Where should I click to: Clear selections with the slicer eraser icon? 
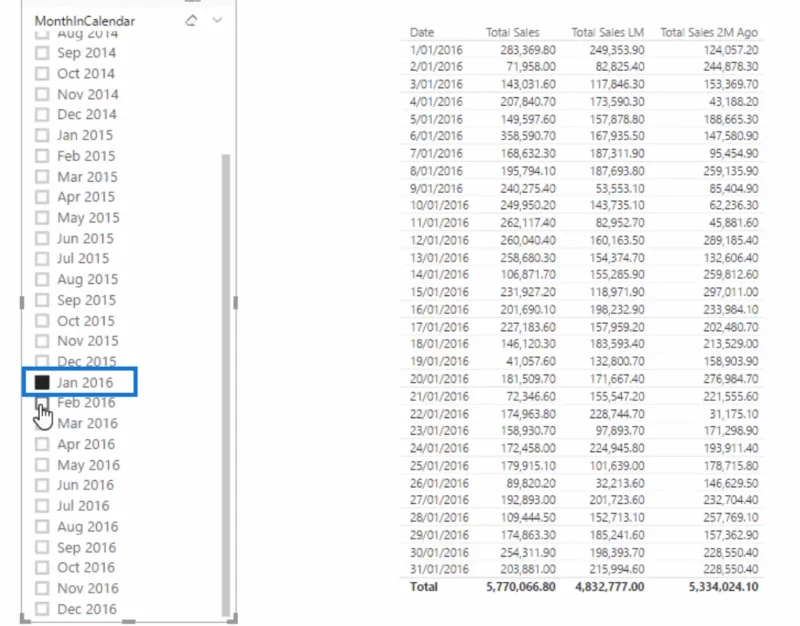(191, 20)
